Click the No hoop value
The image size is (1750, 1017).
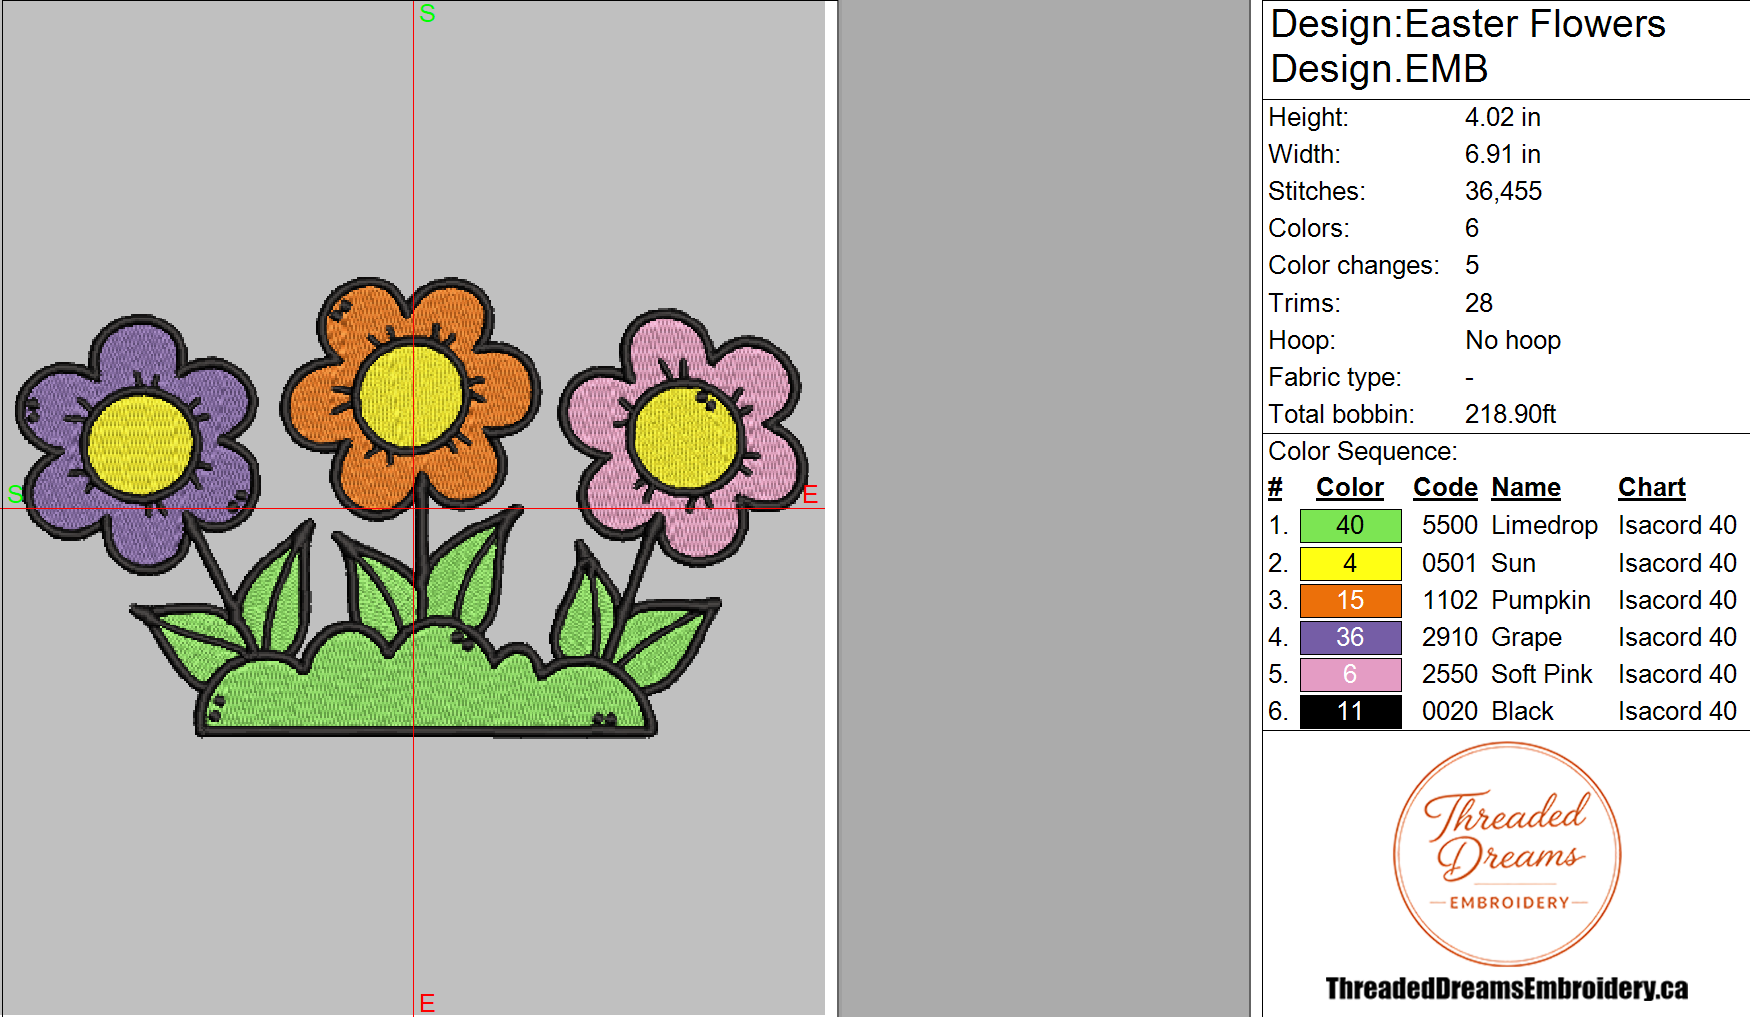point(1512,341)
